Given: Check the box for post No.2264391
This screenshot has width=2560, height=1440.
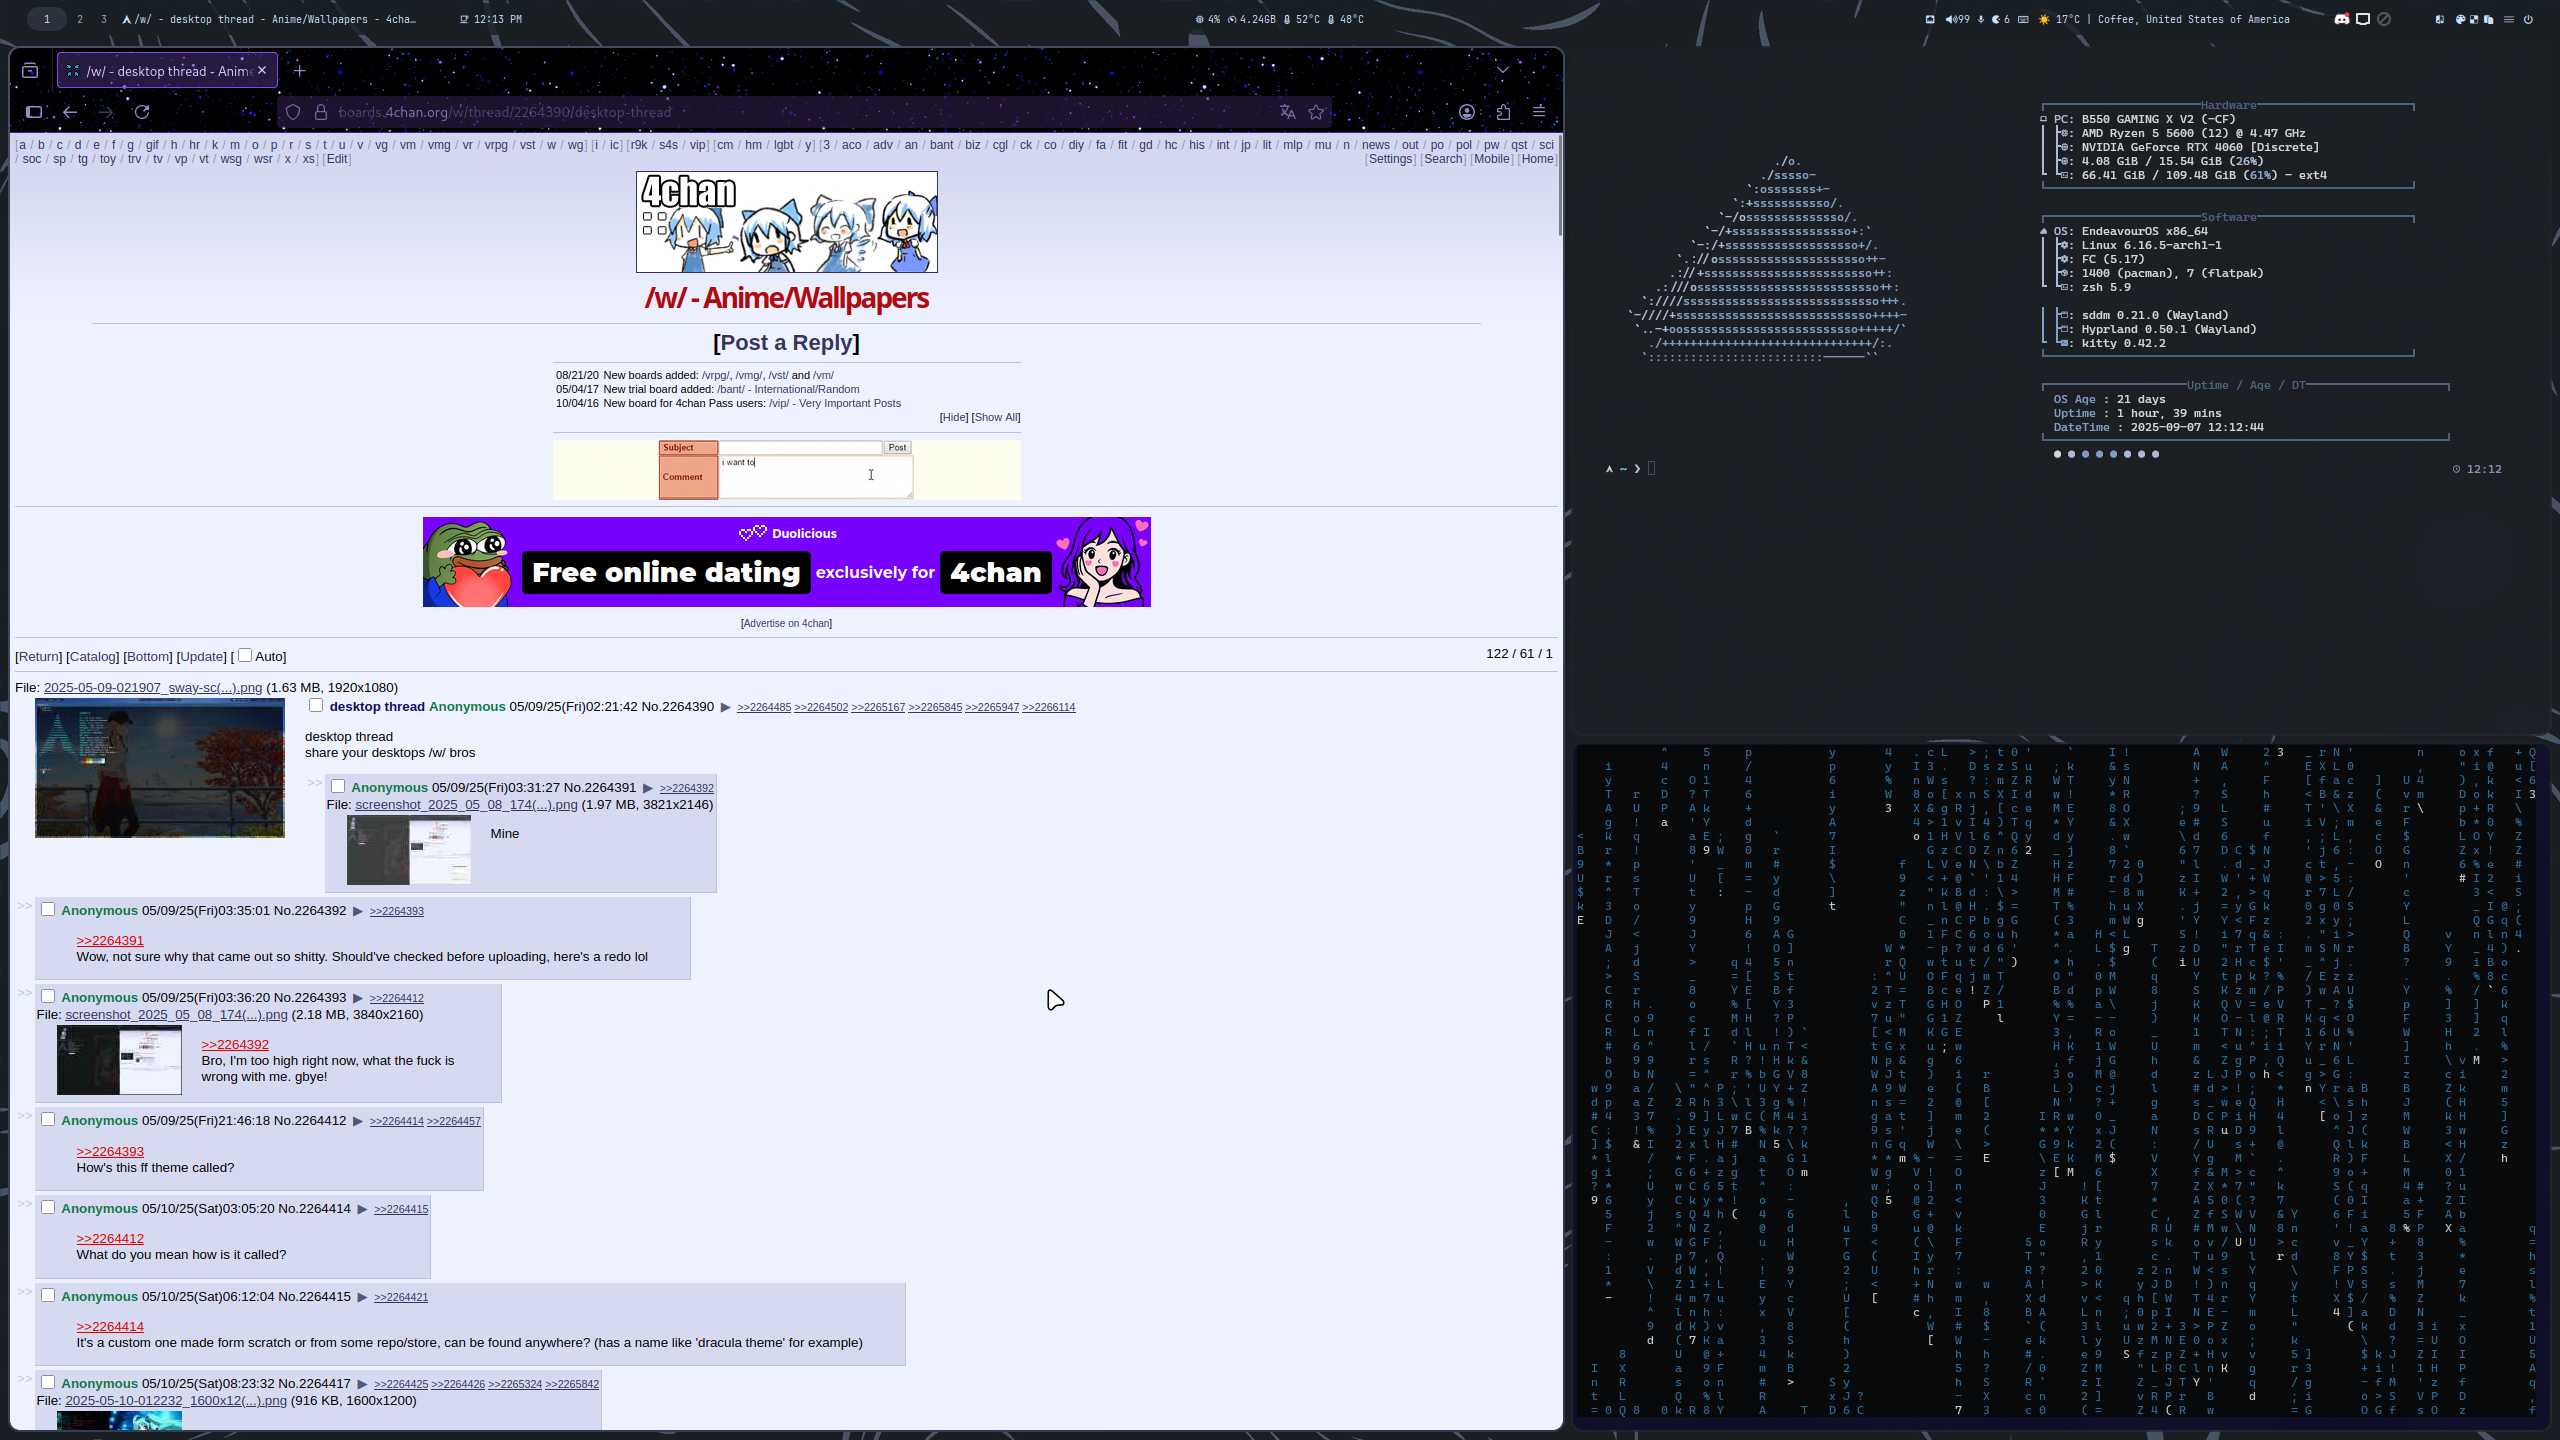Looking at the screenshot, I should click(x=338, y=786).
